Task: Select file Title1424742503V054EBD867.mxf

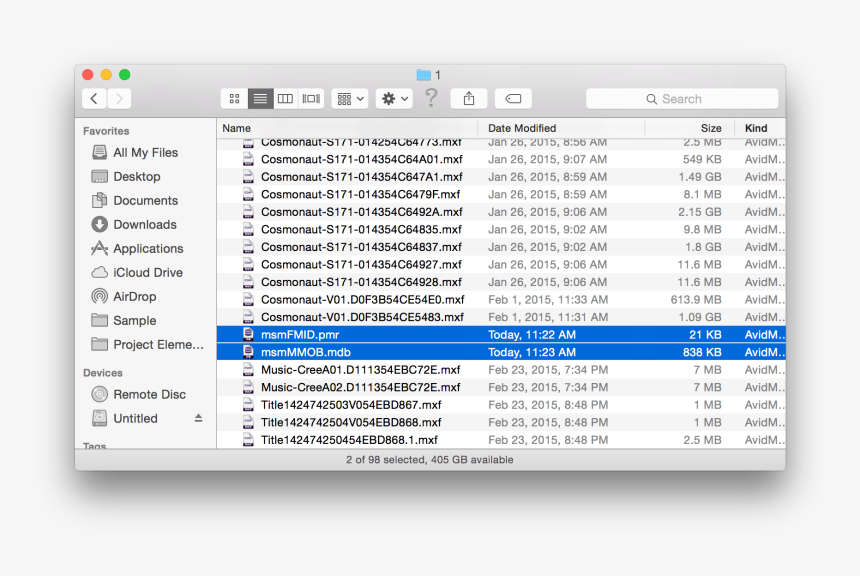Action: pyautogui.click(x=501, y=405)
